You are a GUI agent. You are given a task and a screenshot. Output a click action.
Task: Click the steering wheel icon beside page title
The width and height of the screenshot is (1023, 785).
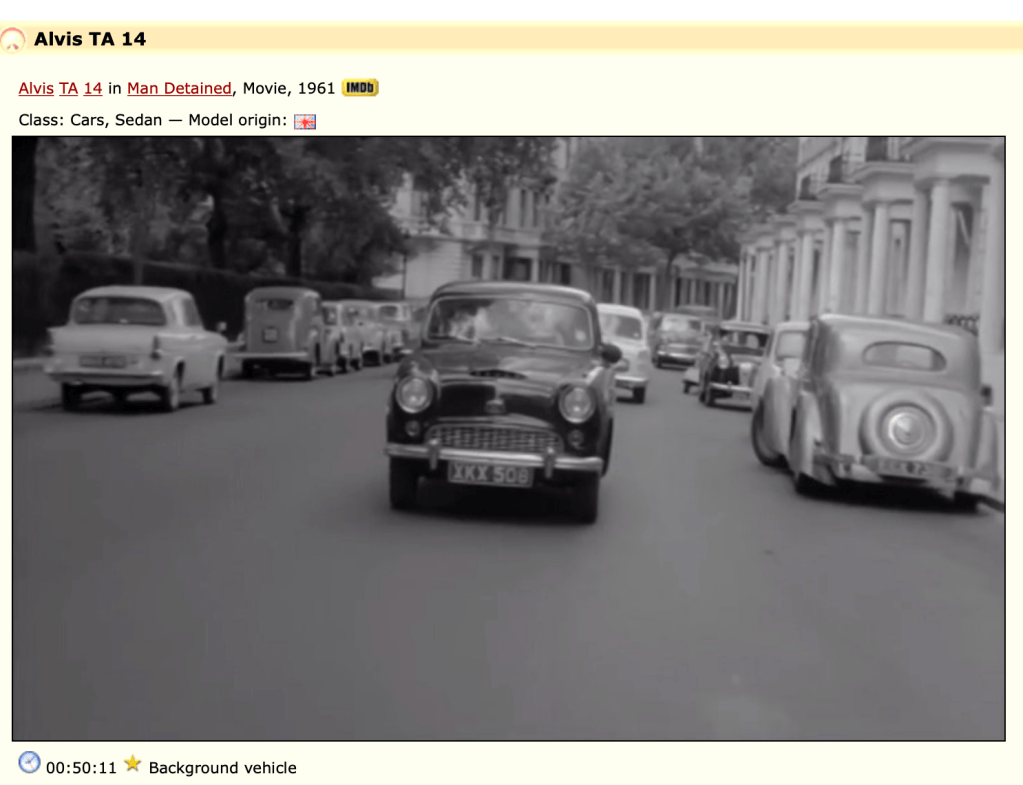[13, 40]
